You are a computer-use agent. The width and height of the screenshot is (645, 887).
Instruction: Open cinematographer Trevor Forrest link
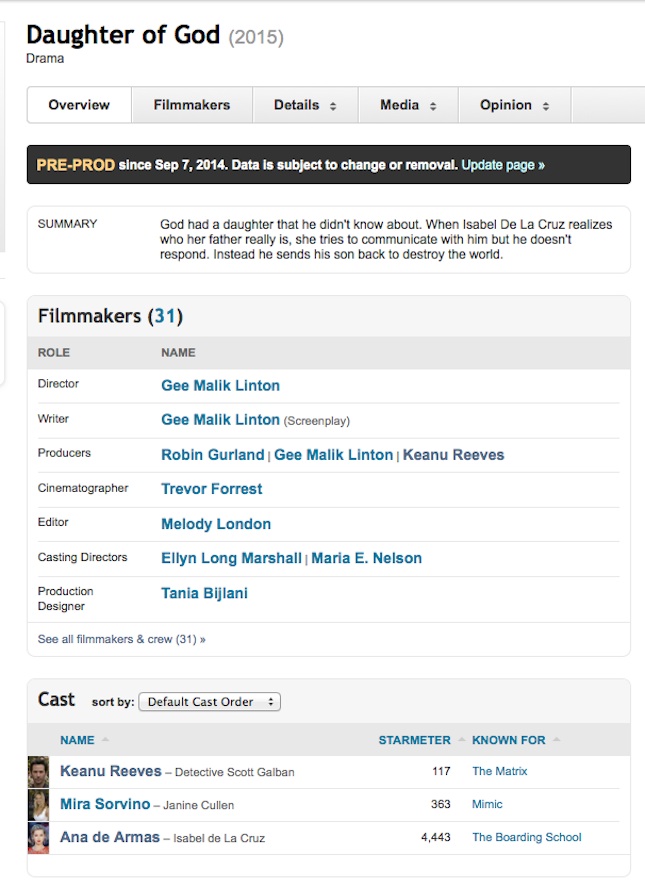pos(211,489)
